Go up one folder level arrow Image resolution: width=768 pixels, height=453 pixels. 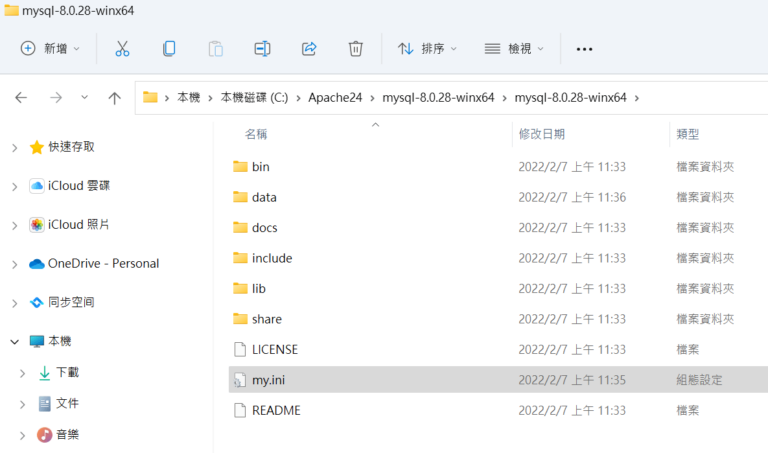114,98
